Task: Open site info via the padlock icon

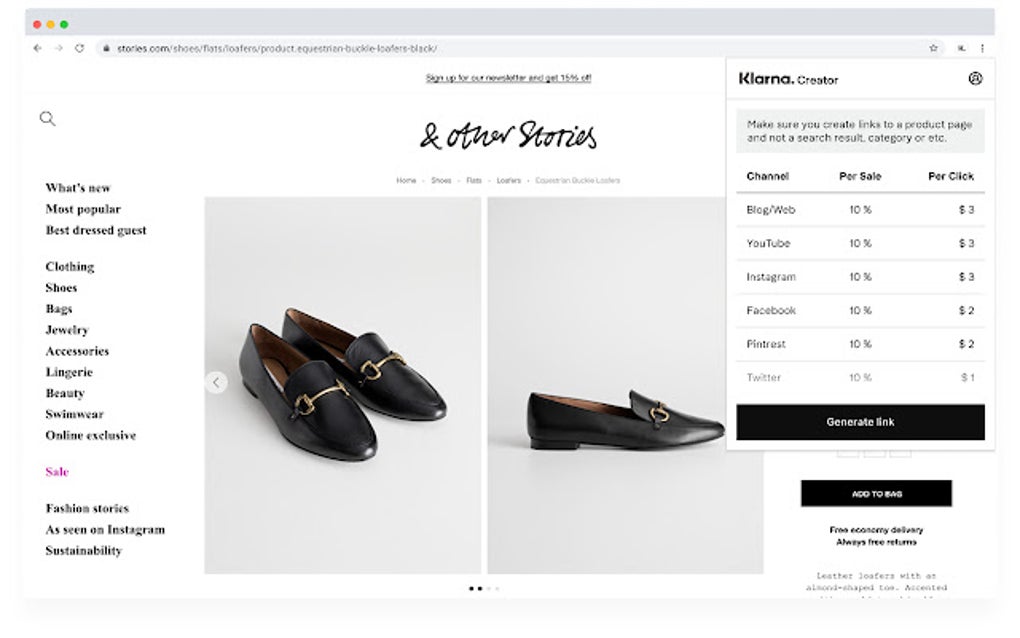Action: tap(106, 46)
